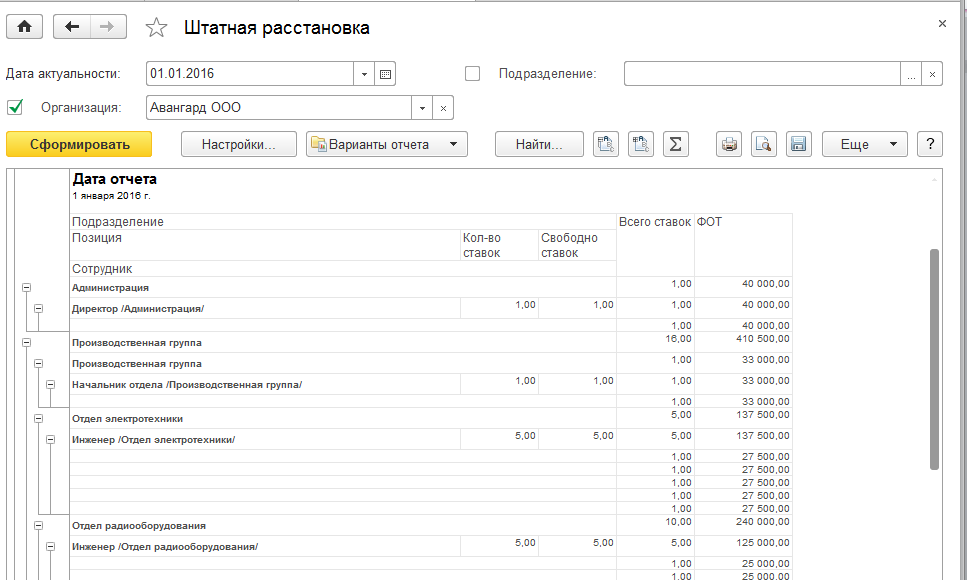This screenshot has height=580, width=967.
Task: Collapse Инженер /Отдел электротехники/ row
Action: [51, 439]
